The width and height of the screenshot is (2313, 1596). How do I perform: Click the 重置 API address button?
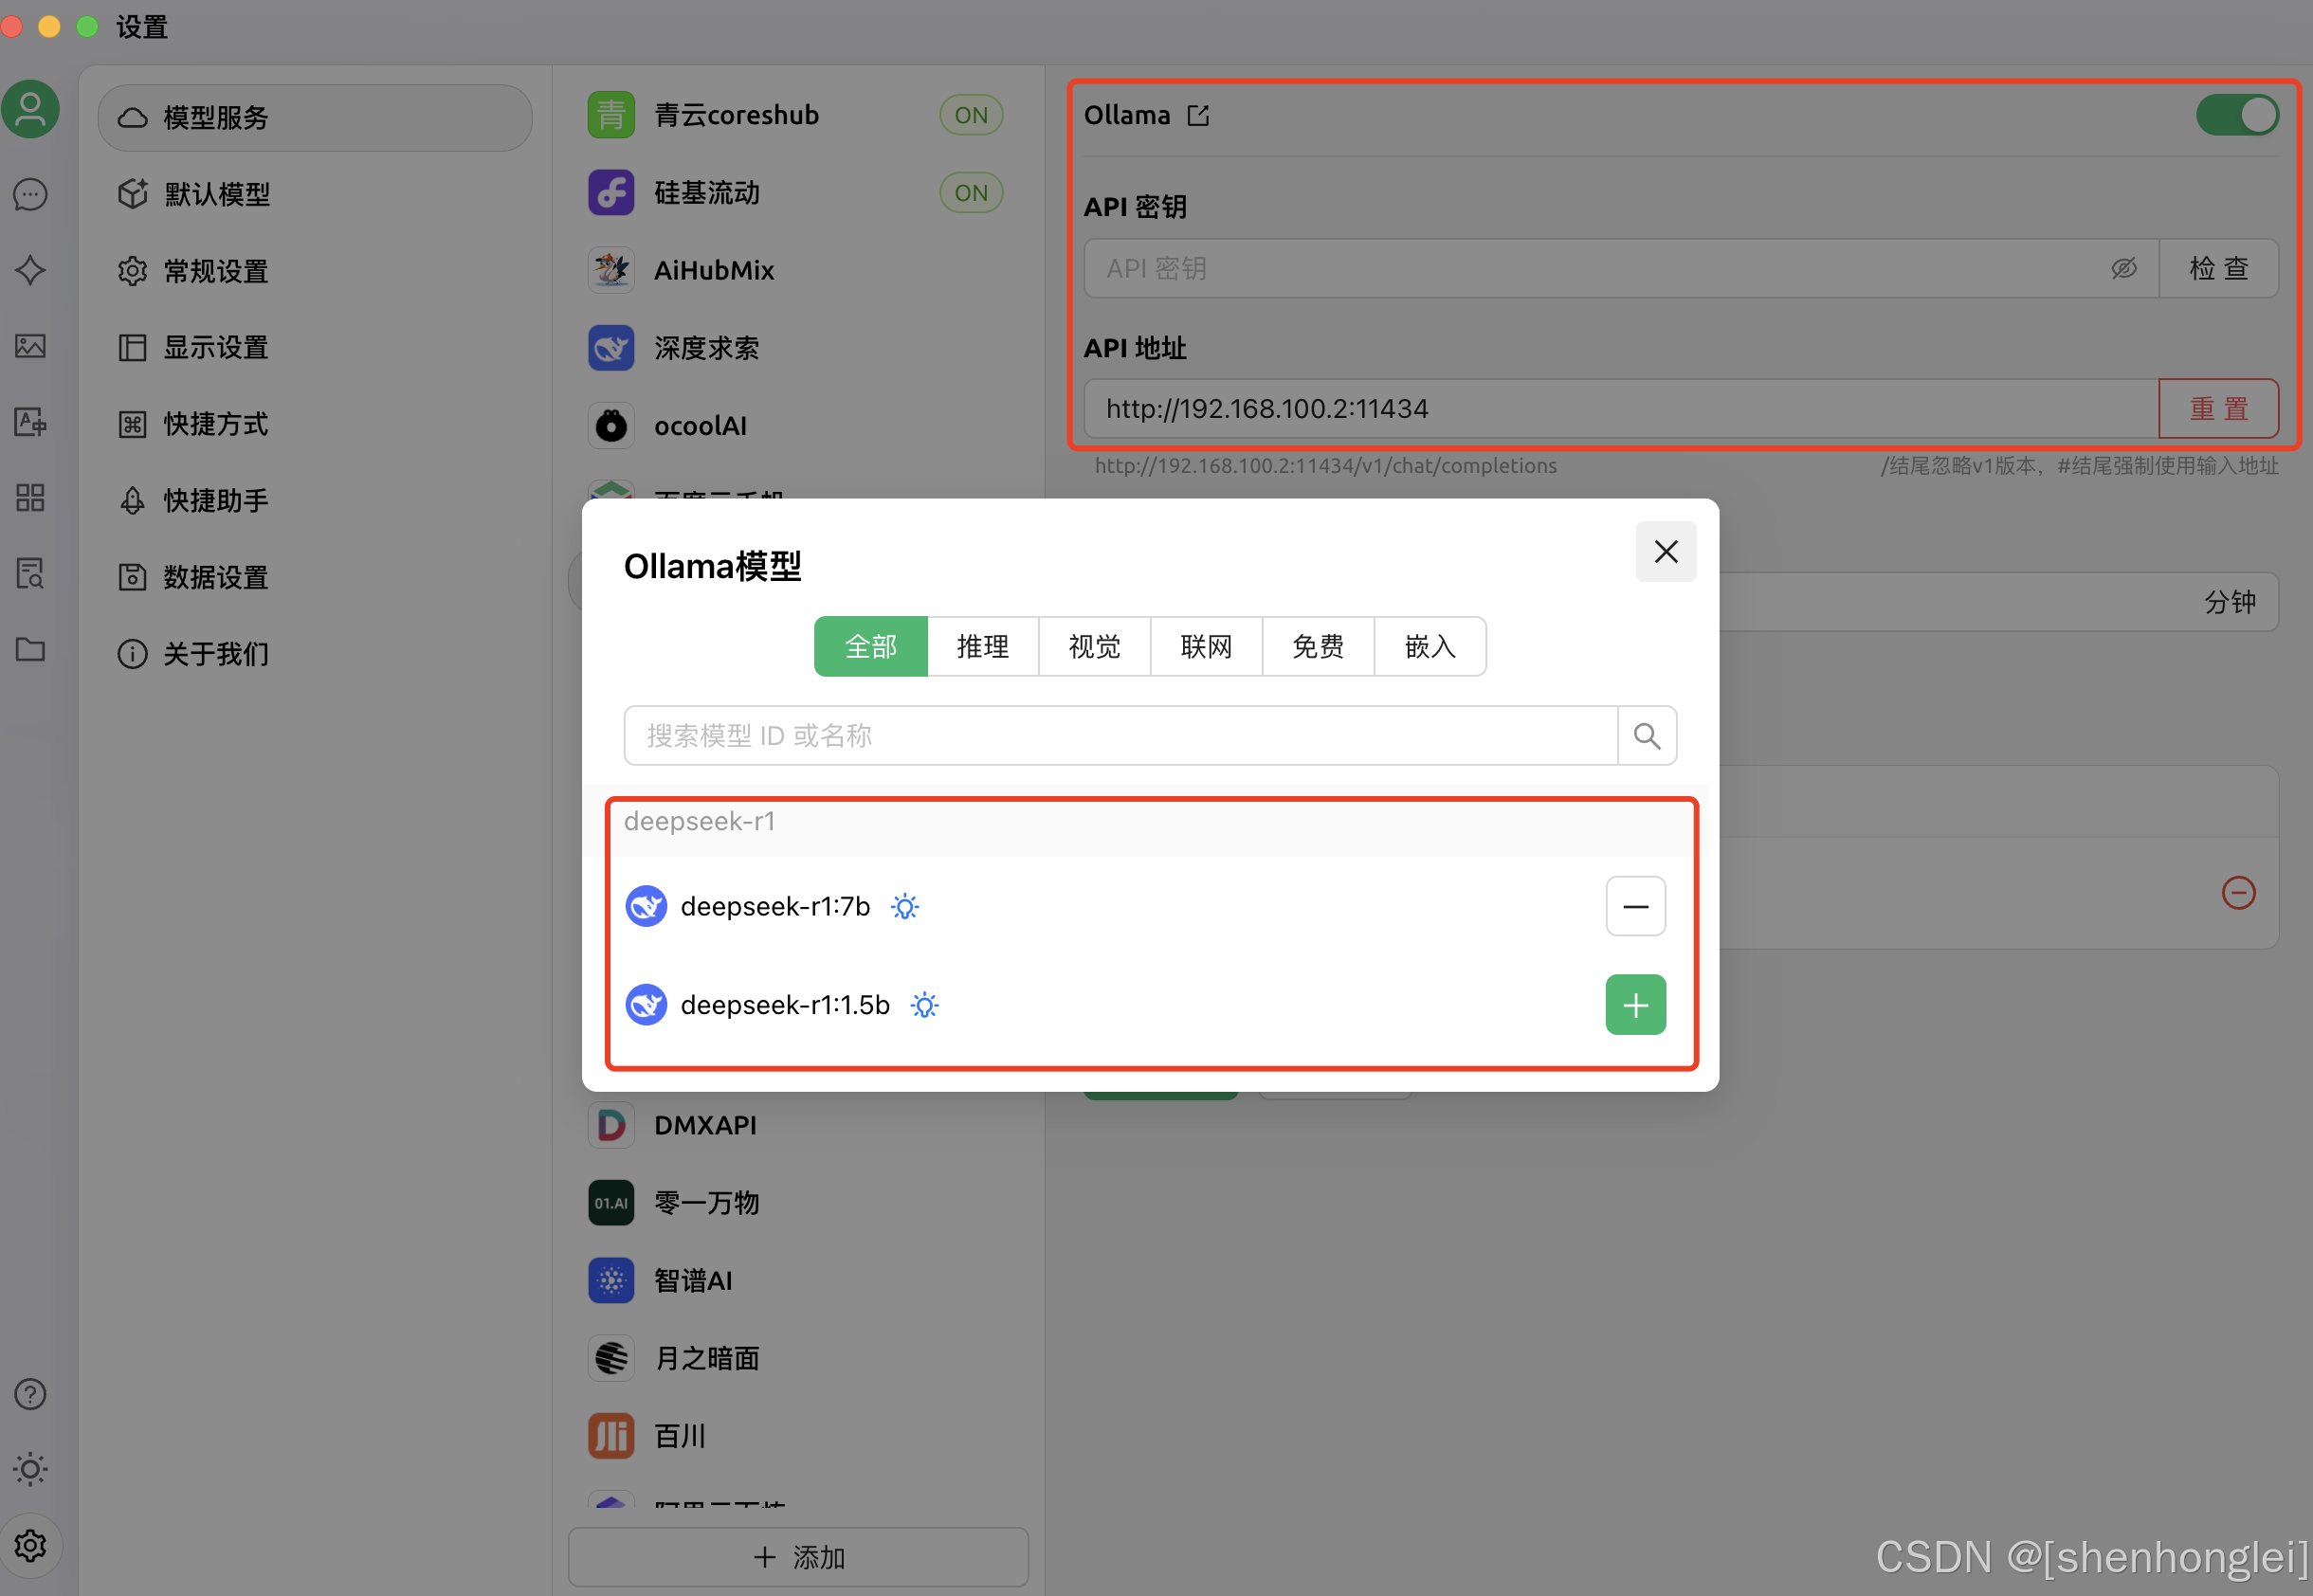(x=2218, y=409)
